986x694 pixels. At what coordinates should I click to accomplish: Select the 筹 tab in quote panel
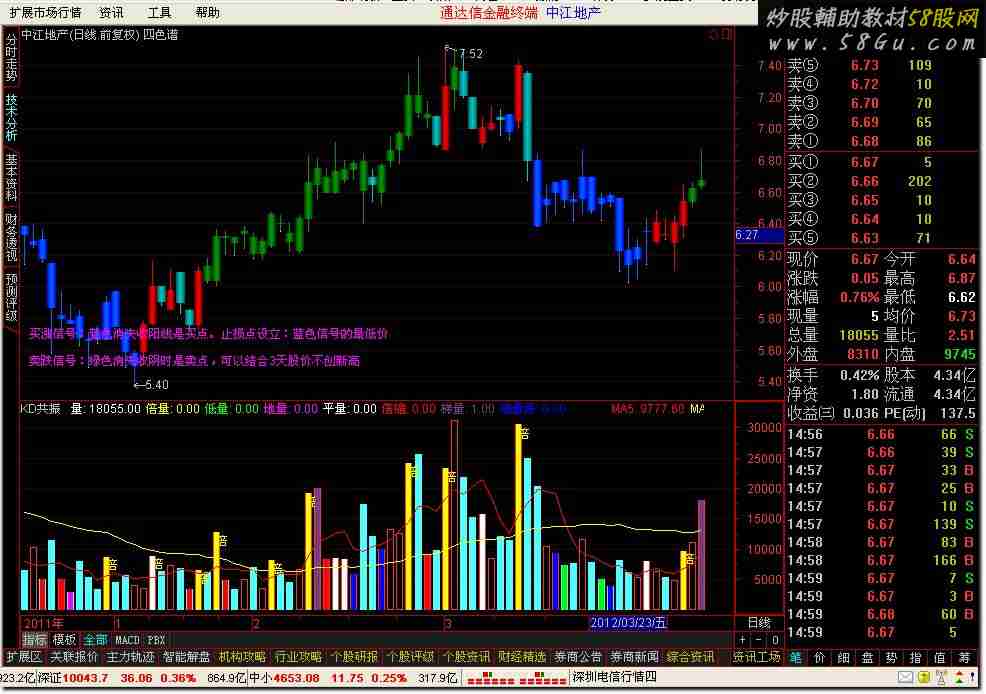pyautogui.click(x=965, y=658)
